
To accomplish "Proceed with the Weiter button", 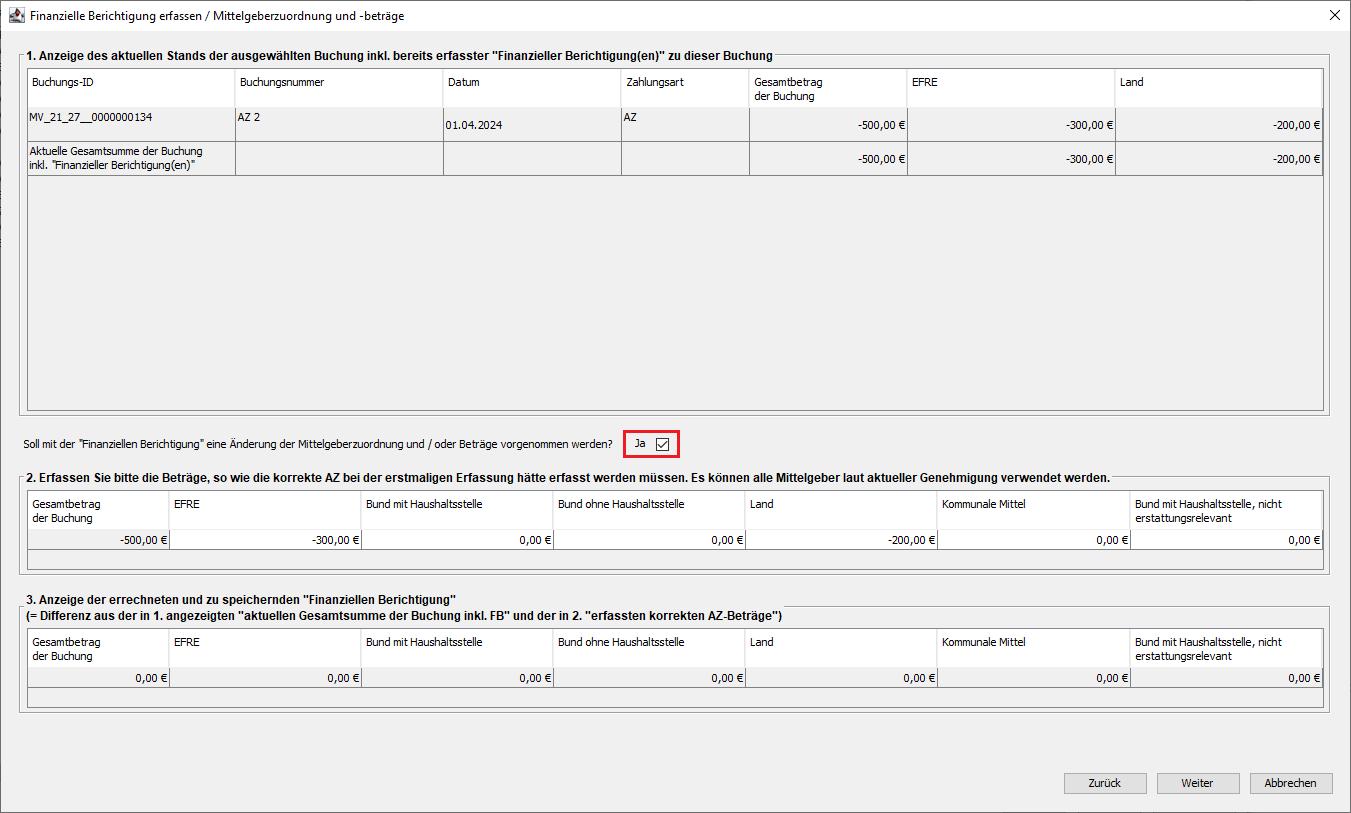I will click(1197, 783).
